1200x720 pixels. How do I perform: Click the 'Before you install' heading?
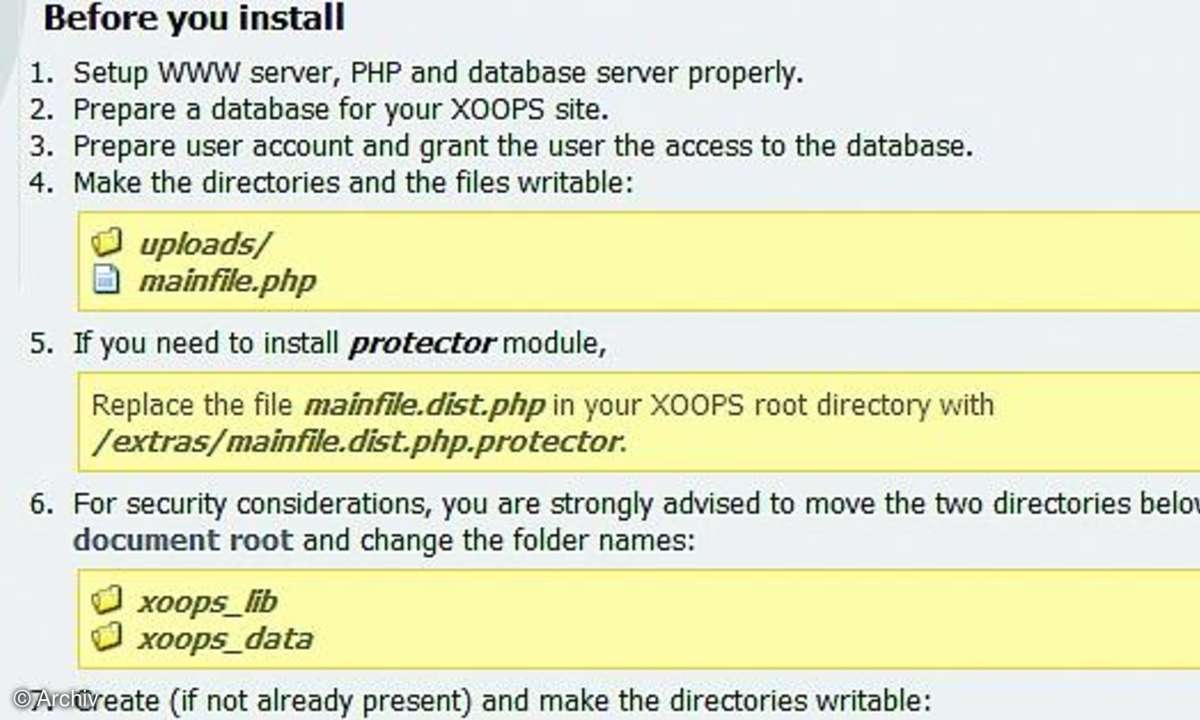coord(194,17)
